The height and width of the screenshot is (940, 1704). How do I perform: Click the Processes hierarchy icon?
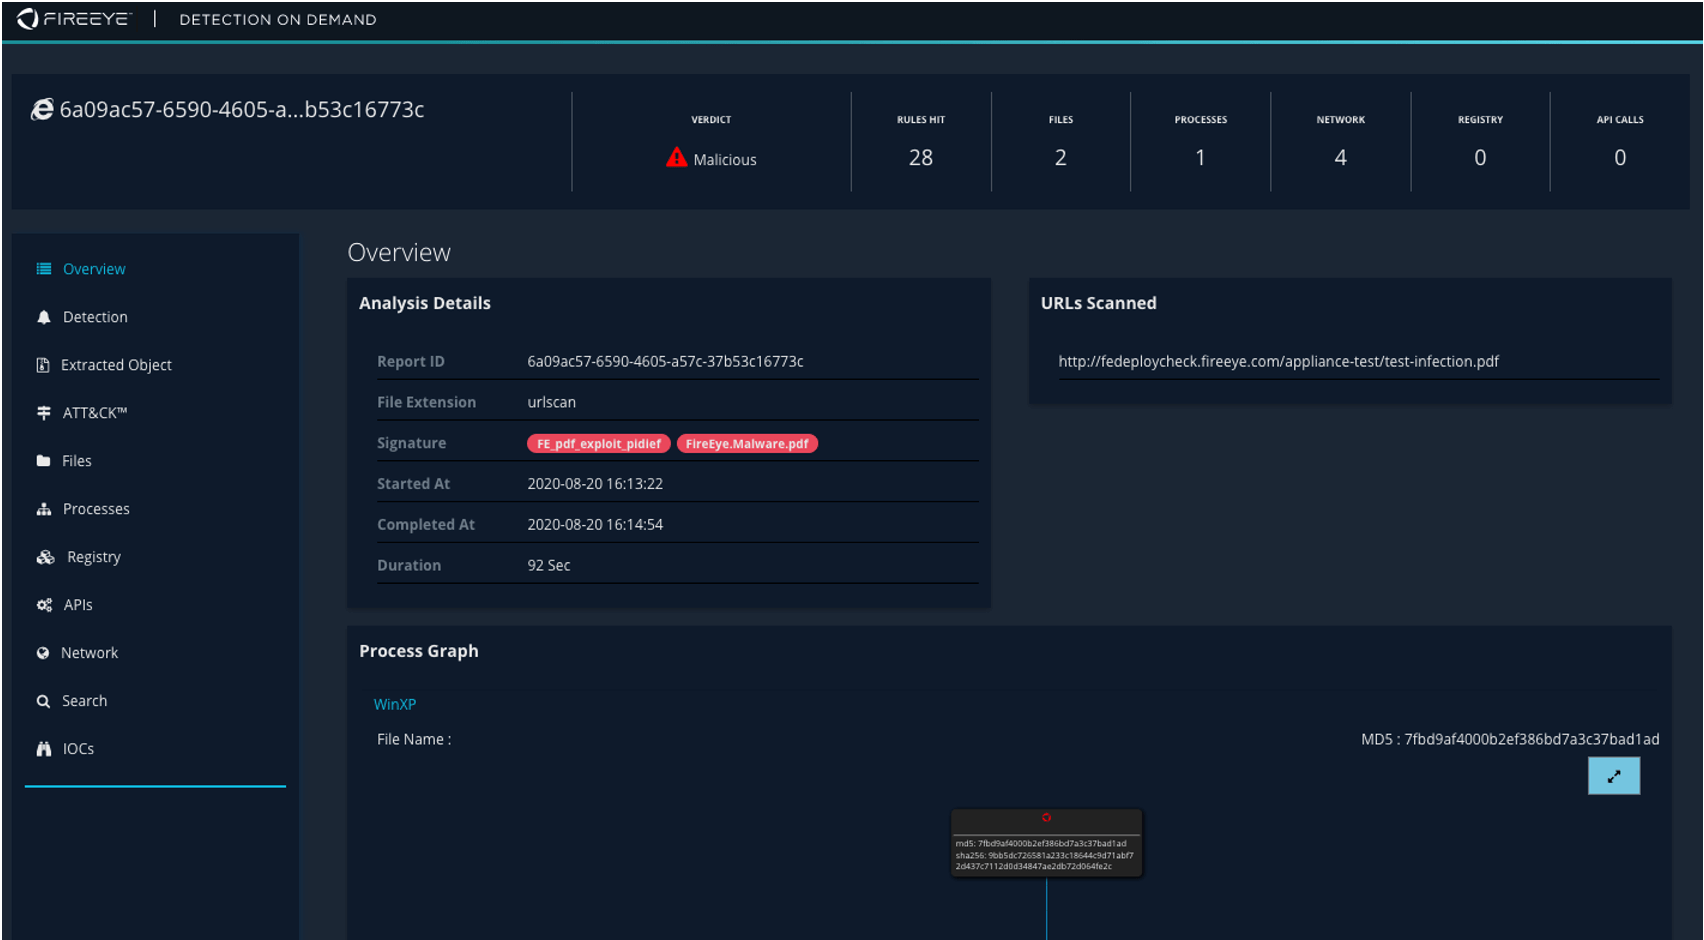point(44,509)
